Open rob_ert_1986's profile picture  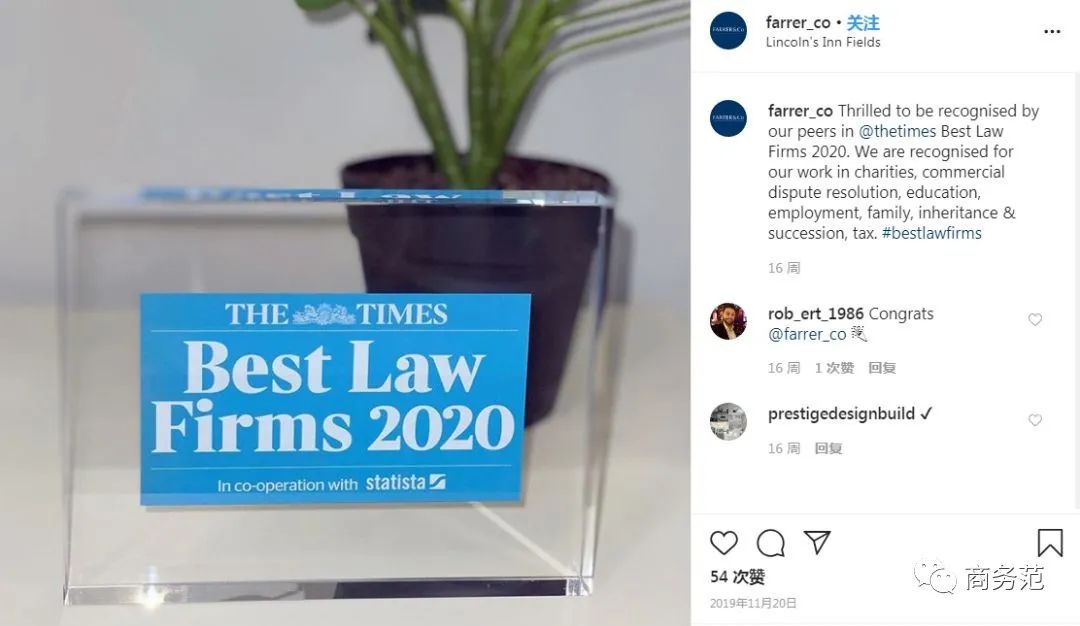728,321
